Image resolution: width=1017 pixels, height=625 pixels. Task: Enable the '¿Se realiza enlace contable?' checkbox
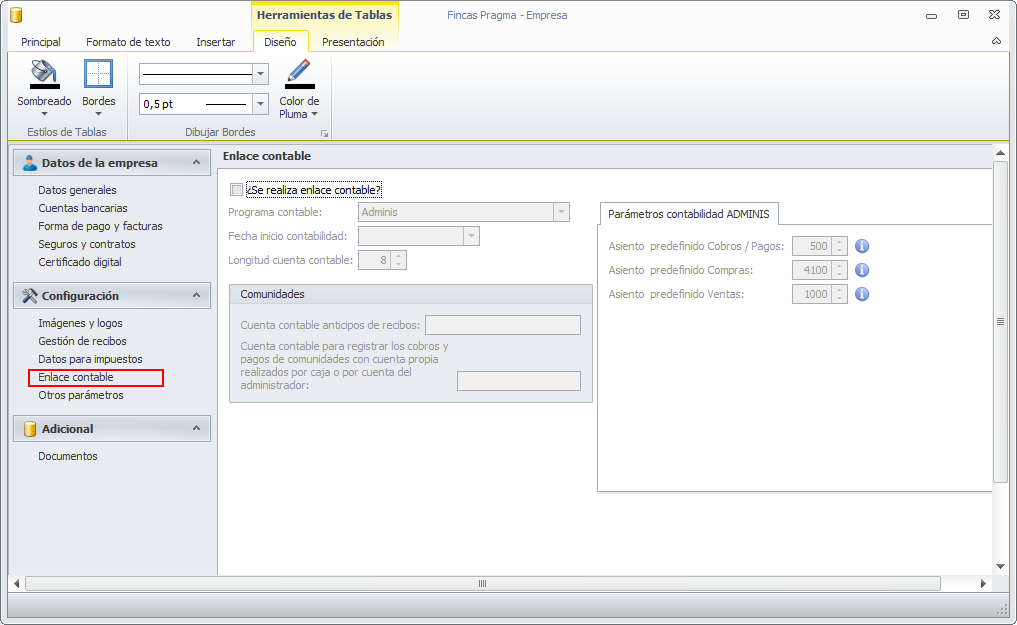[x=236, y=190]
